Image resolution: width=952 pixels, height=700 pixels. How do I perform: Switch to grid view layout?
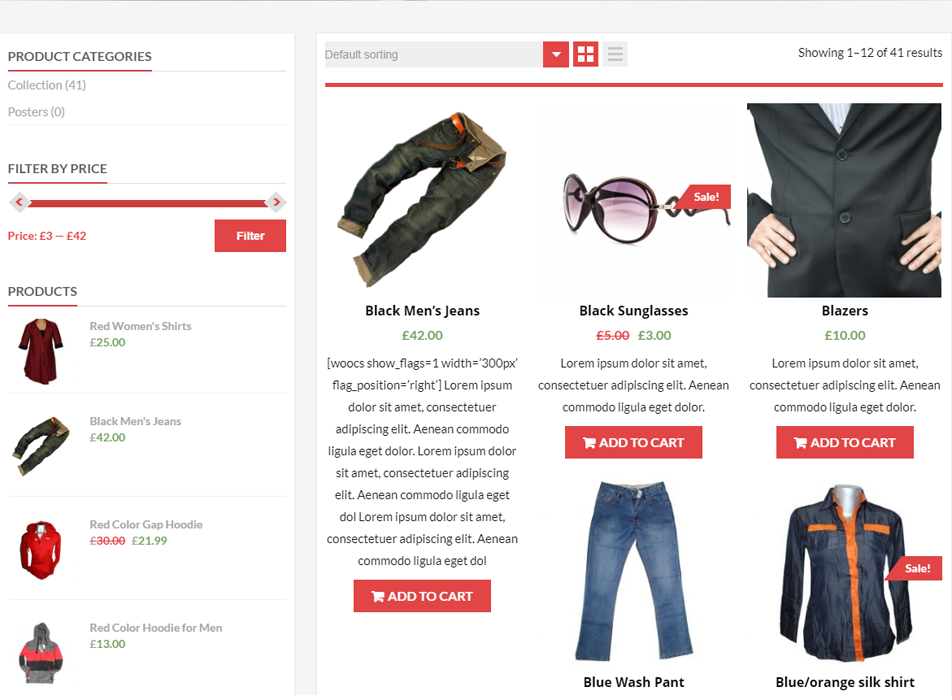coord(585,54)
